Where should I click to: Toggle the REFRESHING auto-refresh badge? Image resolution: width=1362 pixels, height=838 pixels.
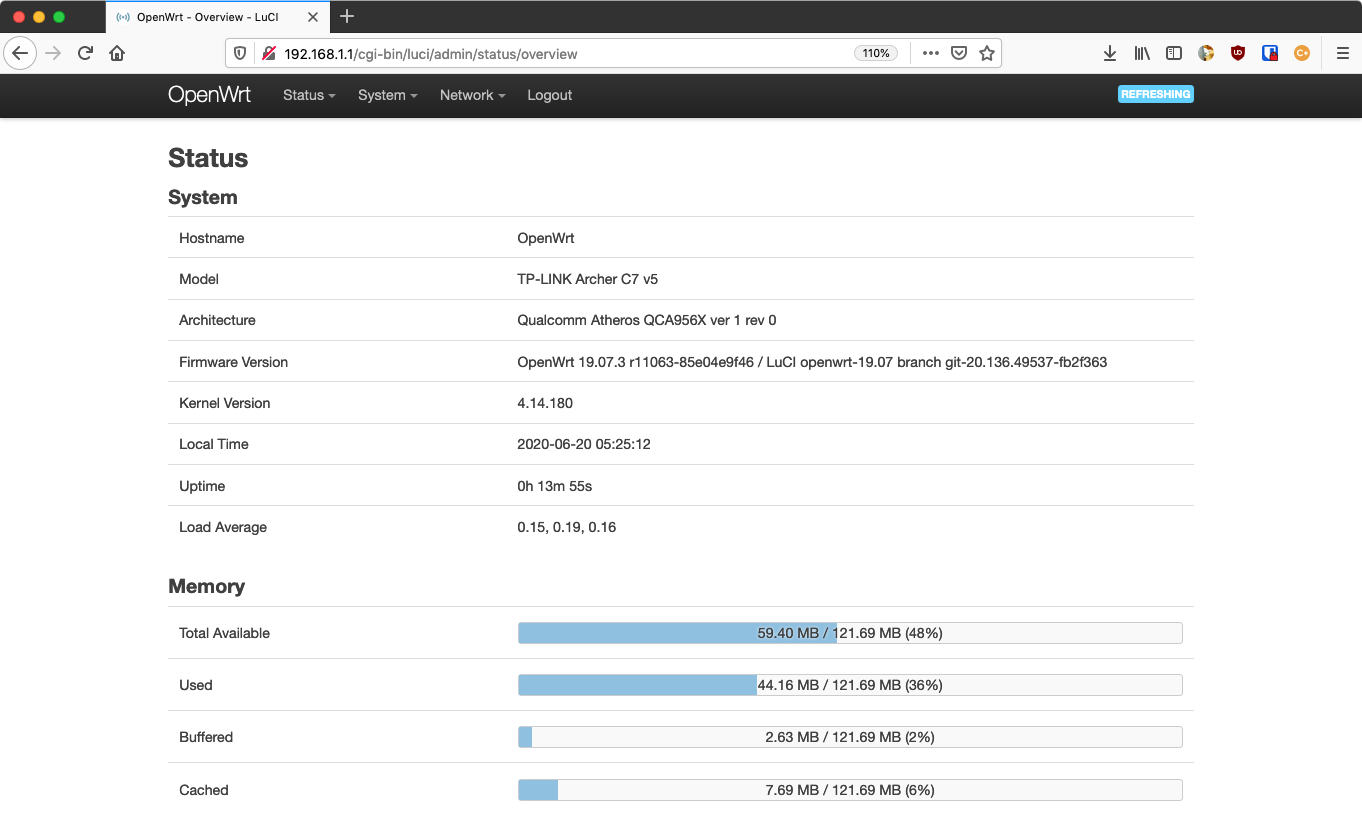1156,94
